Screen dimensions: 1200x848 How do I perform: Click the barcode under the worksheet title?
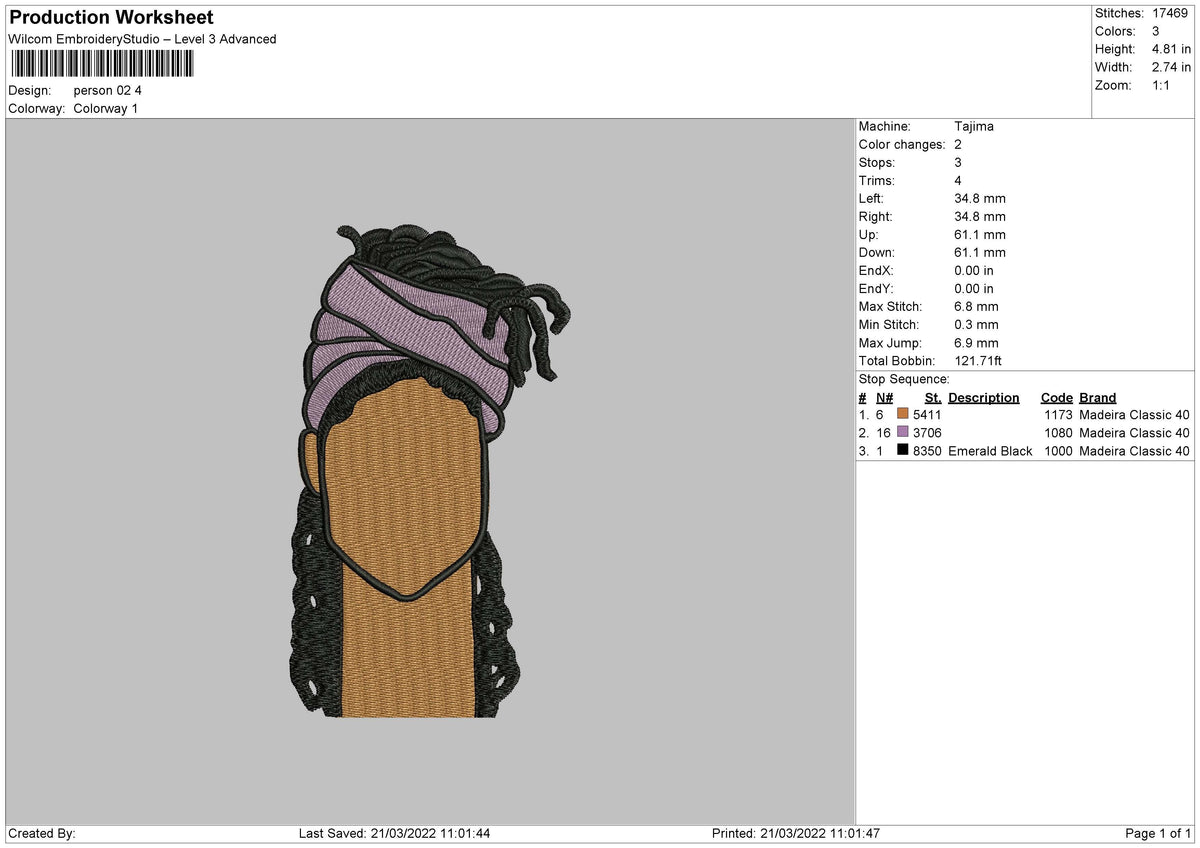[x=103, y=65]
